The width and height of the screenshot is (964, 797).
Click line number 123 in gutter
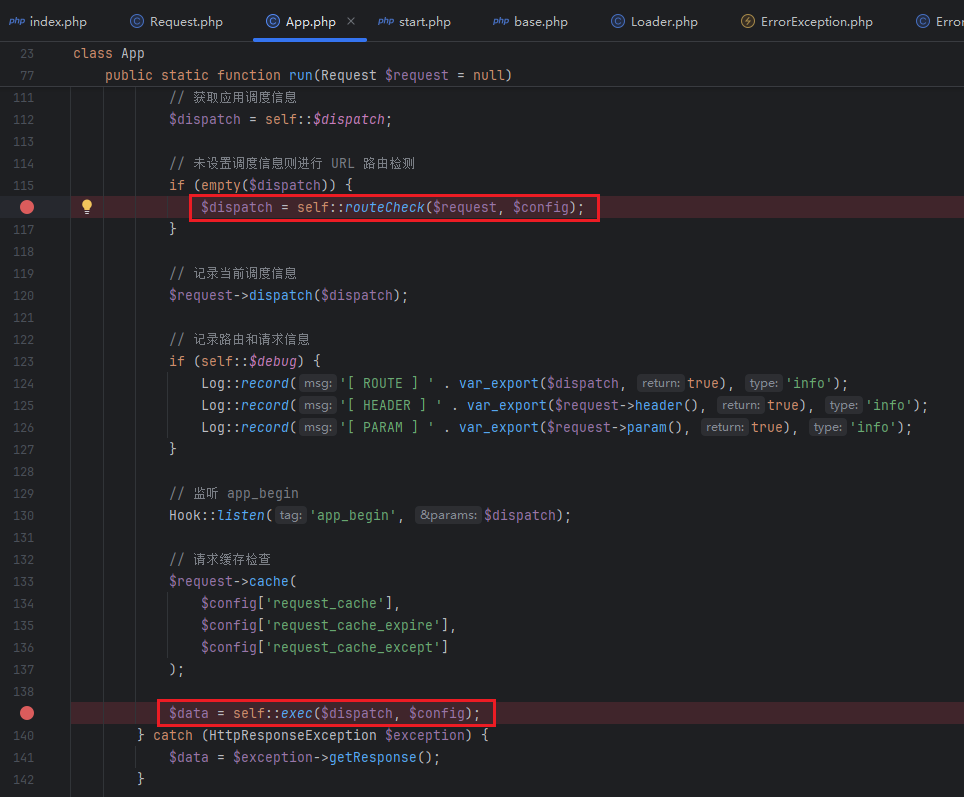click(x=23, y=362)
